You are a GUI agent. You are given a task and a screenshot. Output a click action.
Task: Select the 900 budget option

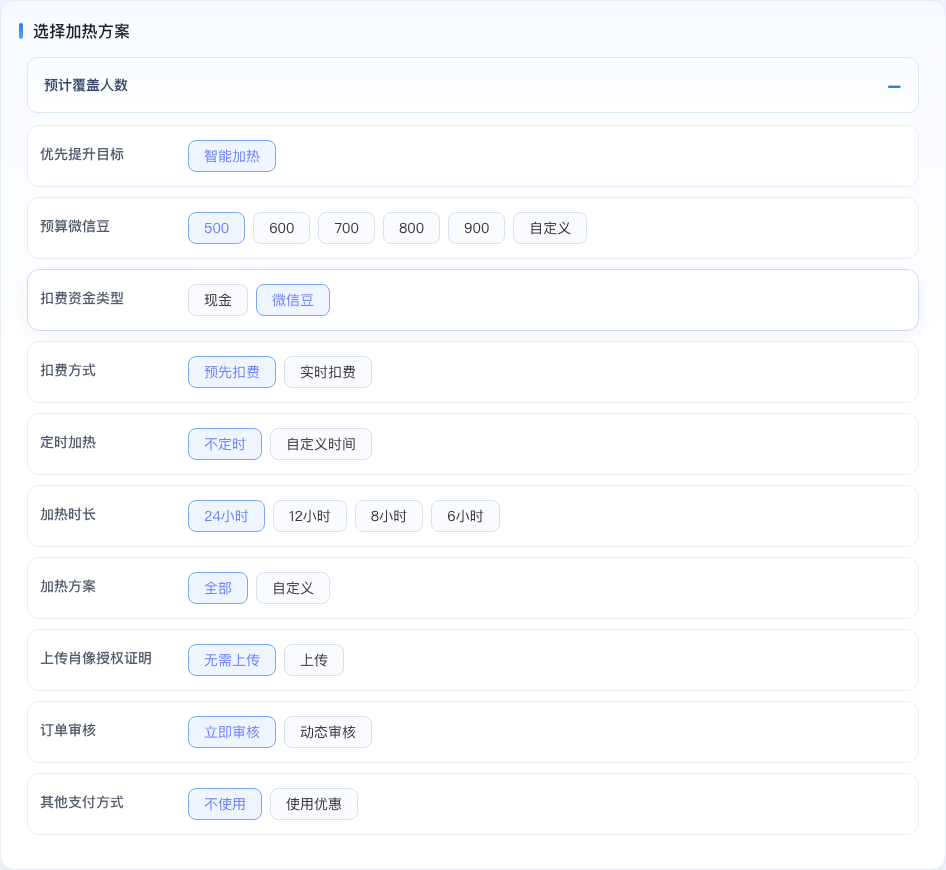coord(477,228)
